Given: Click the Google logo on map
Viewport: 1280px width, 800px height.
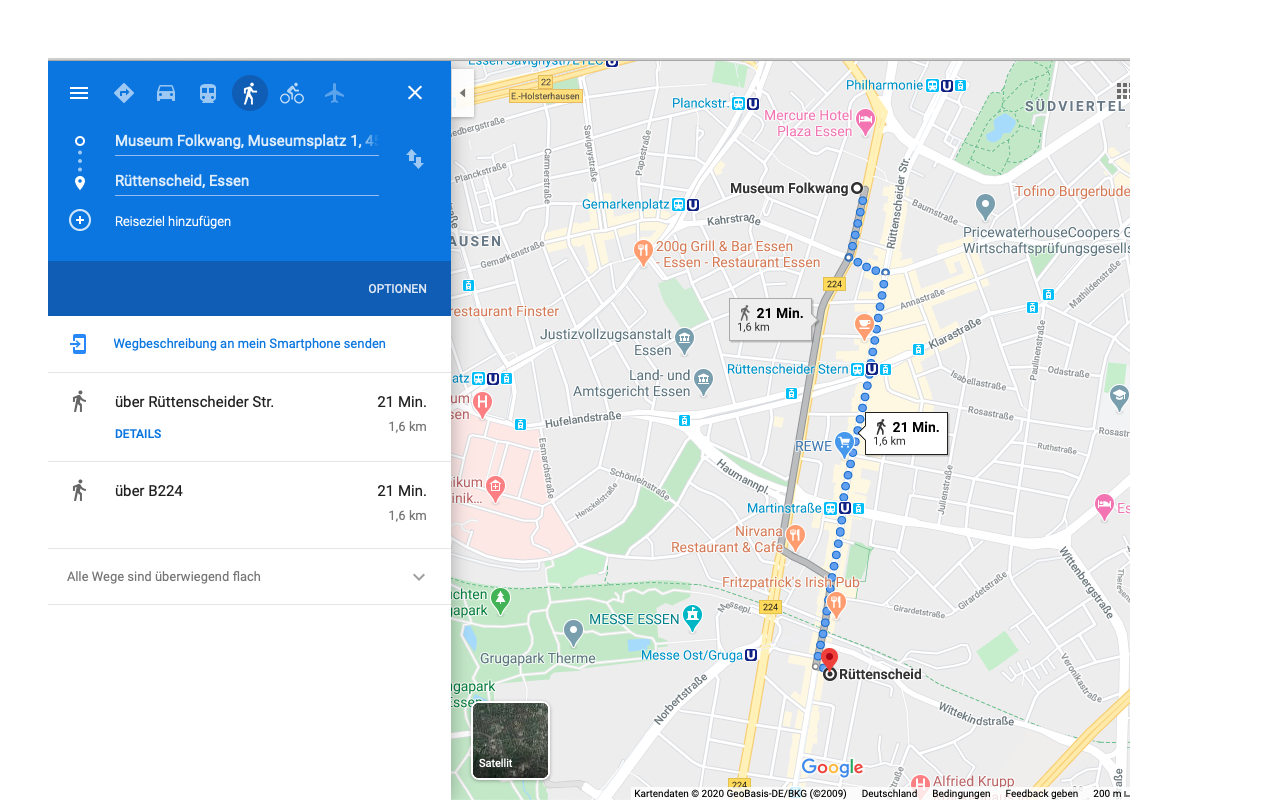Looking at the screenshot, I should click(832, 768).
